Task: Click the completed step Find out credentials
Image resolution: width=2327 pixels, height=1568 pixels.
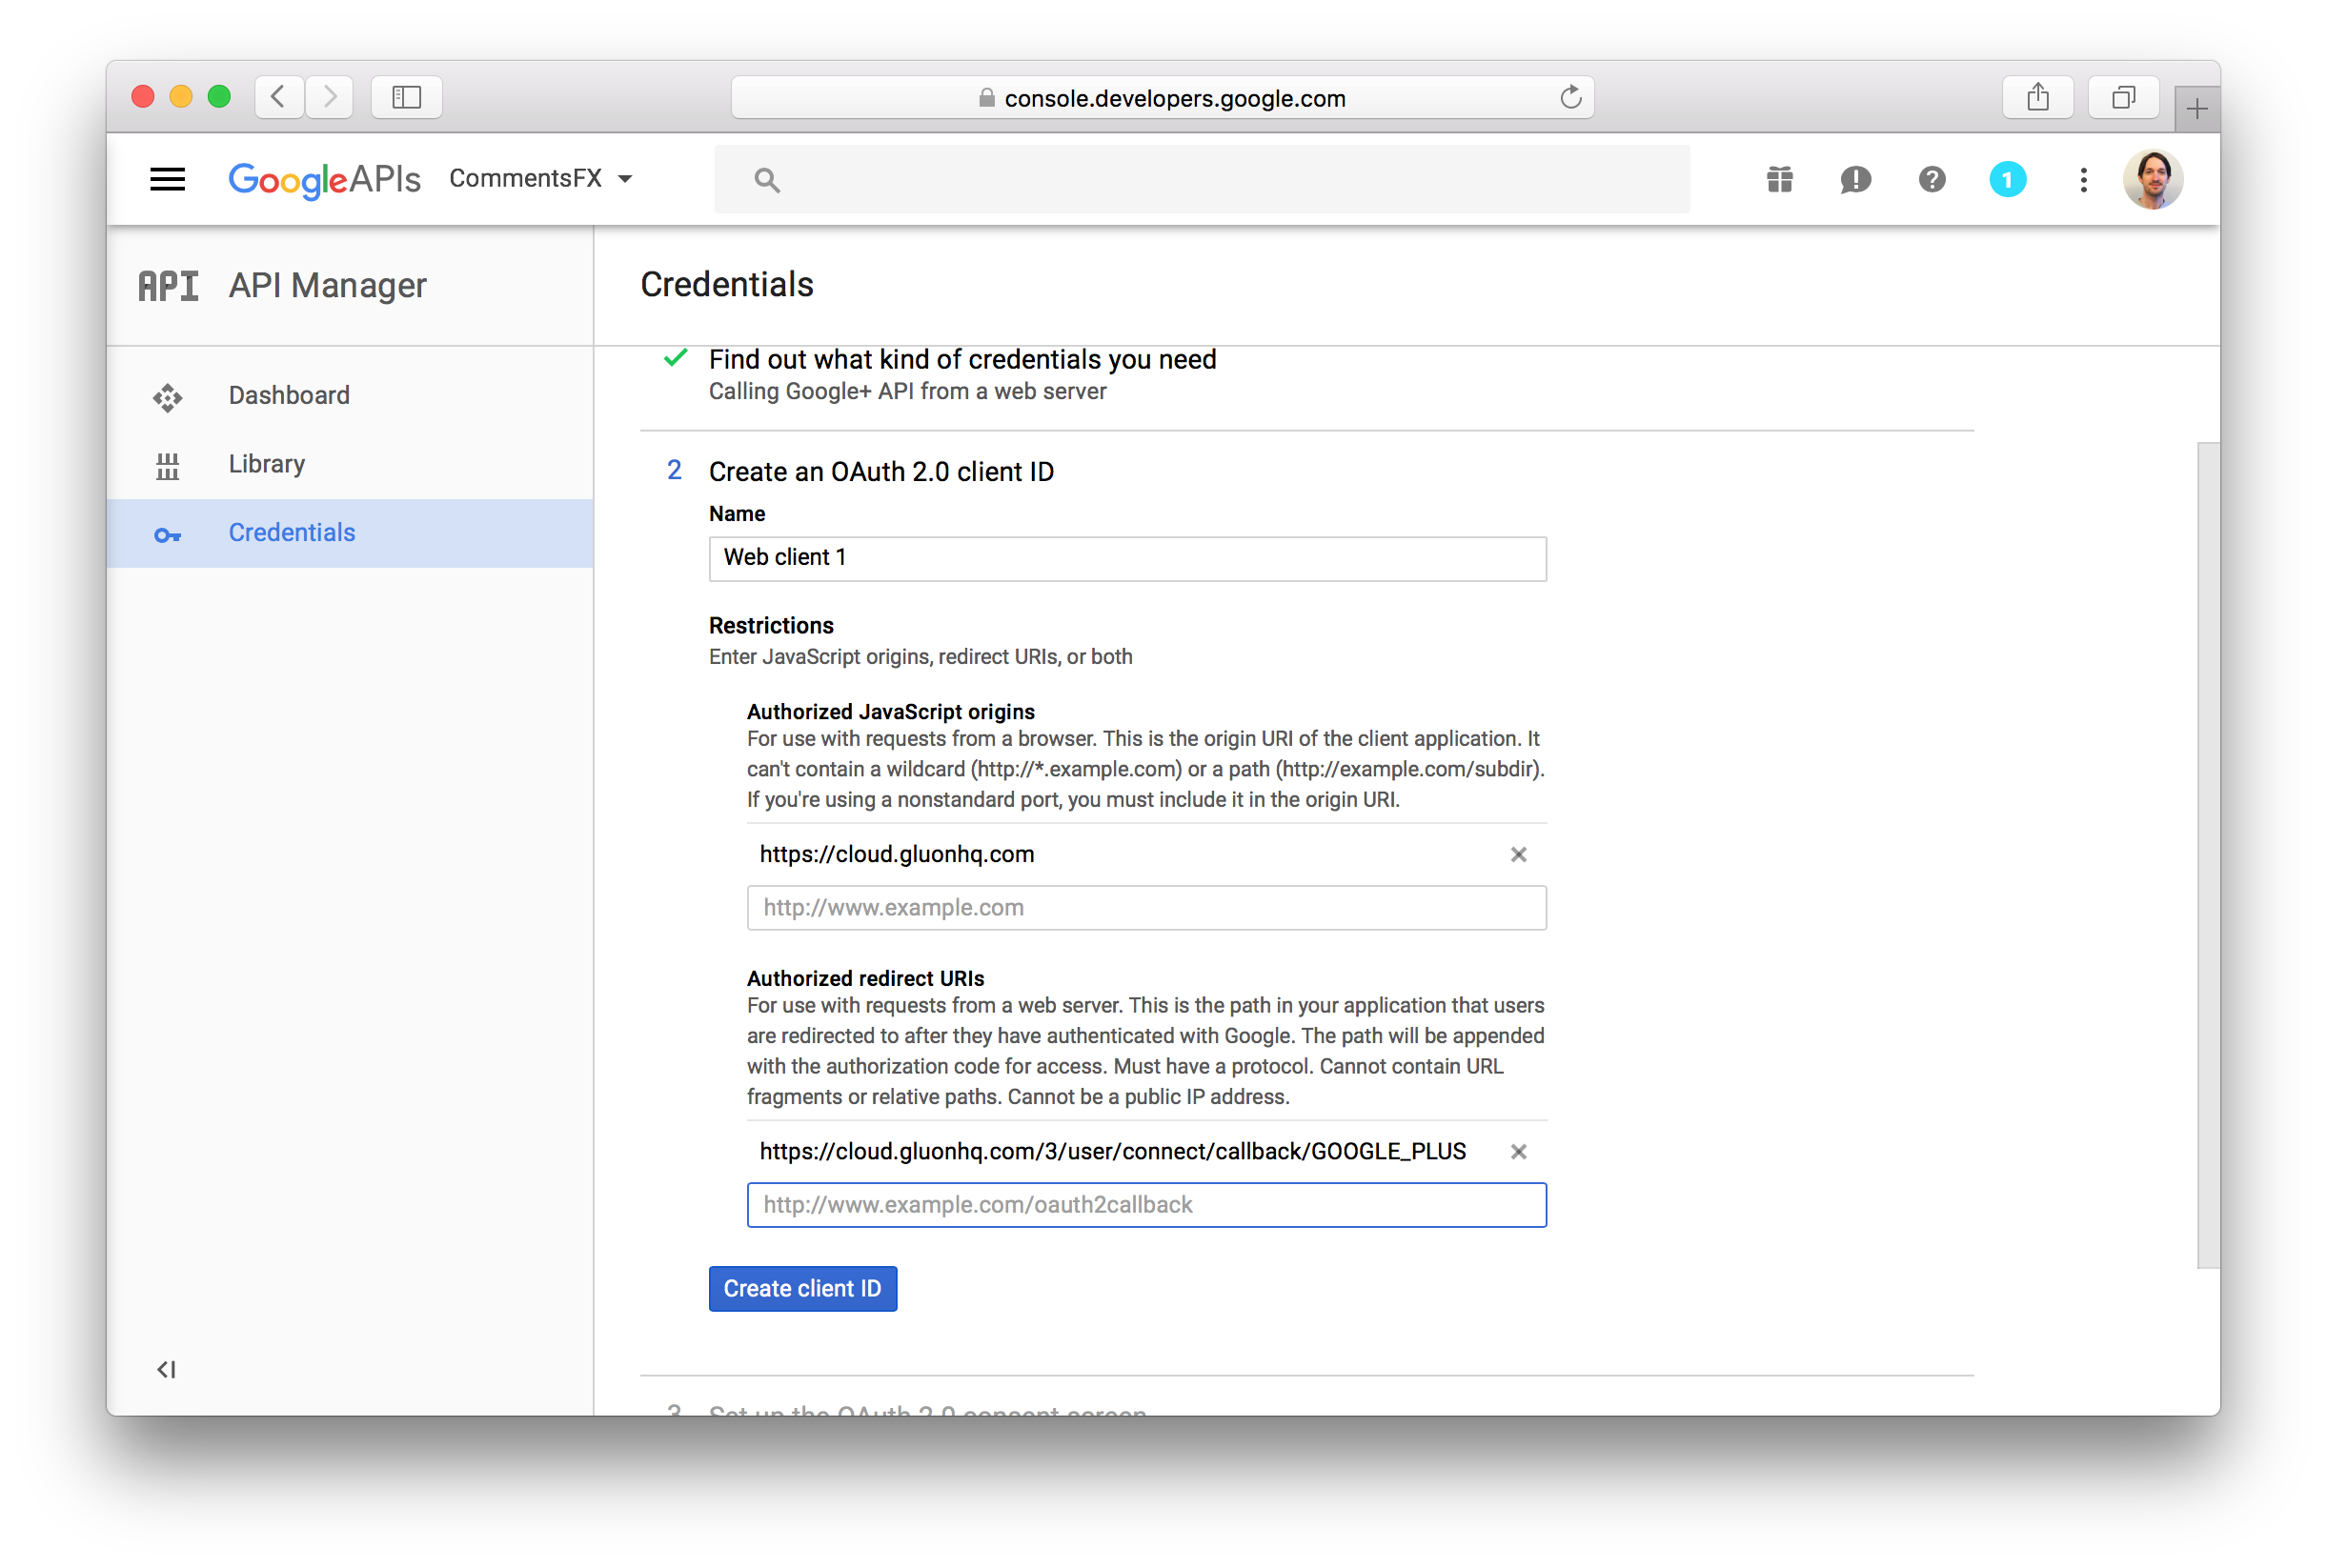Action: 962,359
